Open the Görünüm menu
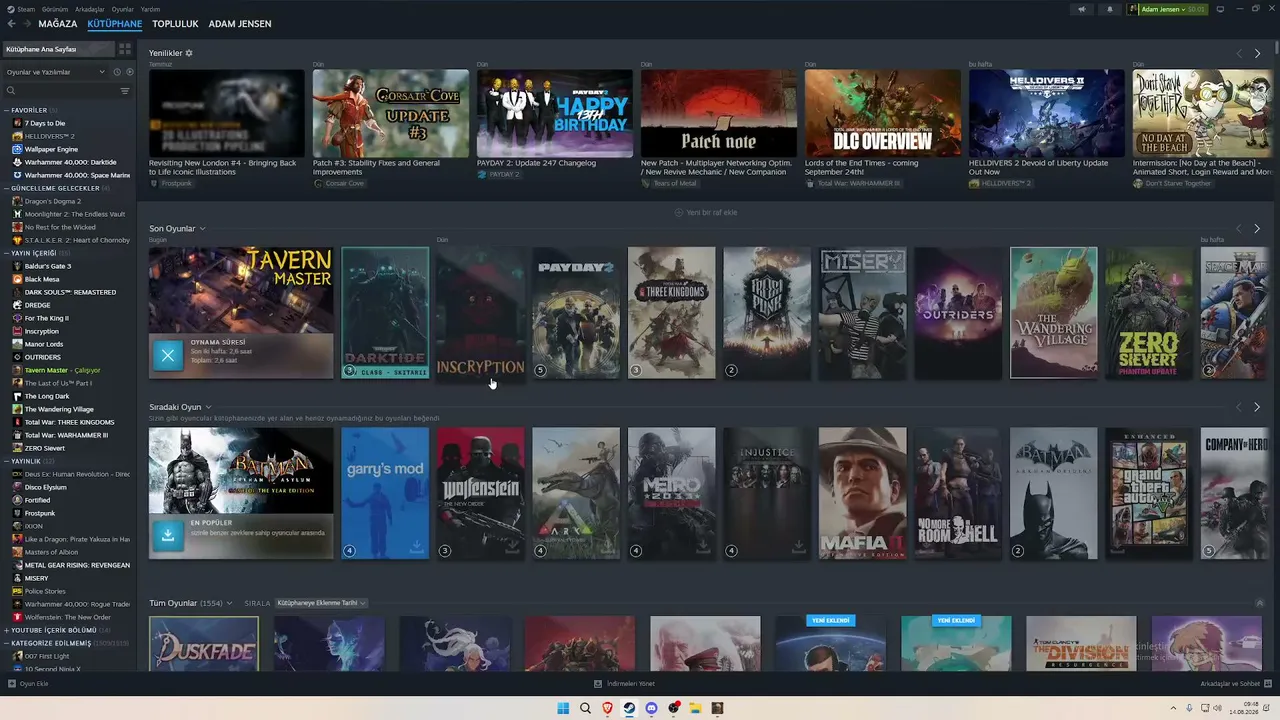Viewport: 1280px width, 720px height. [x=55, y=9]
